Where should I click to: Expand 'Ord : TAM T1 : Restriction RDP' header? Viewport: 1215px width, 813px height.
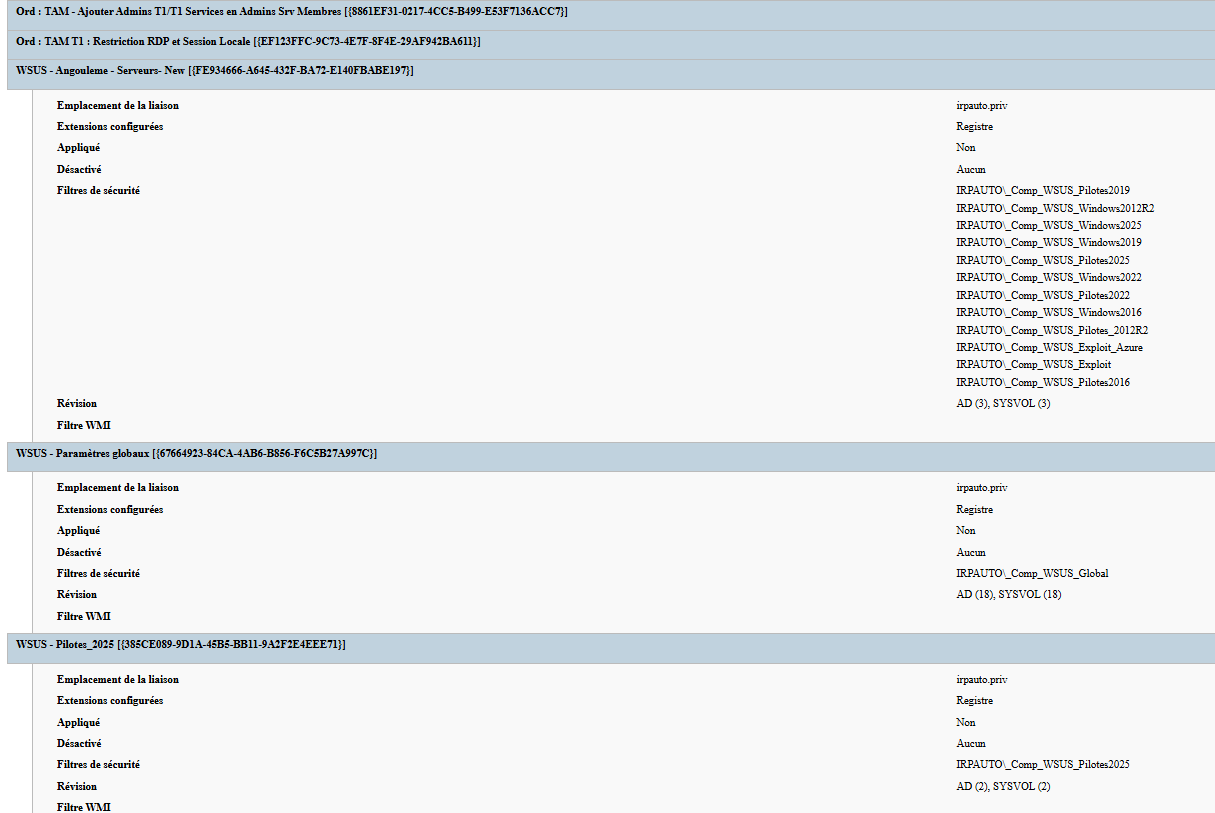[611, 45]
